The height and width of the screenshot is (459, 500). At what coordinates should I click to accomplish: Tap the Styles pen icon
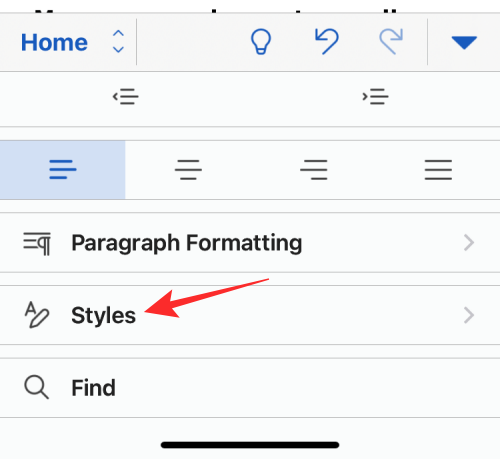point(37,315)
